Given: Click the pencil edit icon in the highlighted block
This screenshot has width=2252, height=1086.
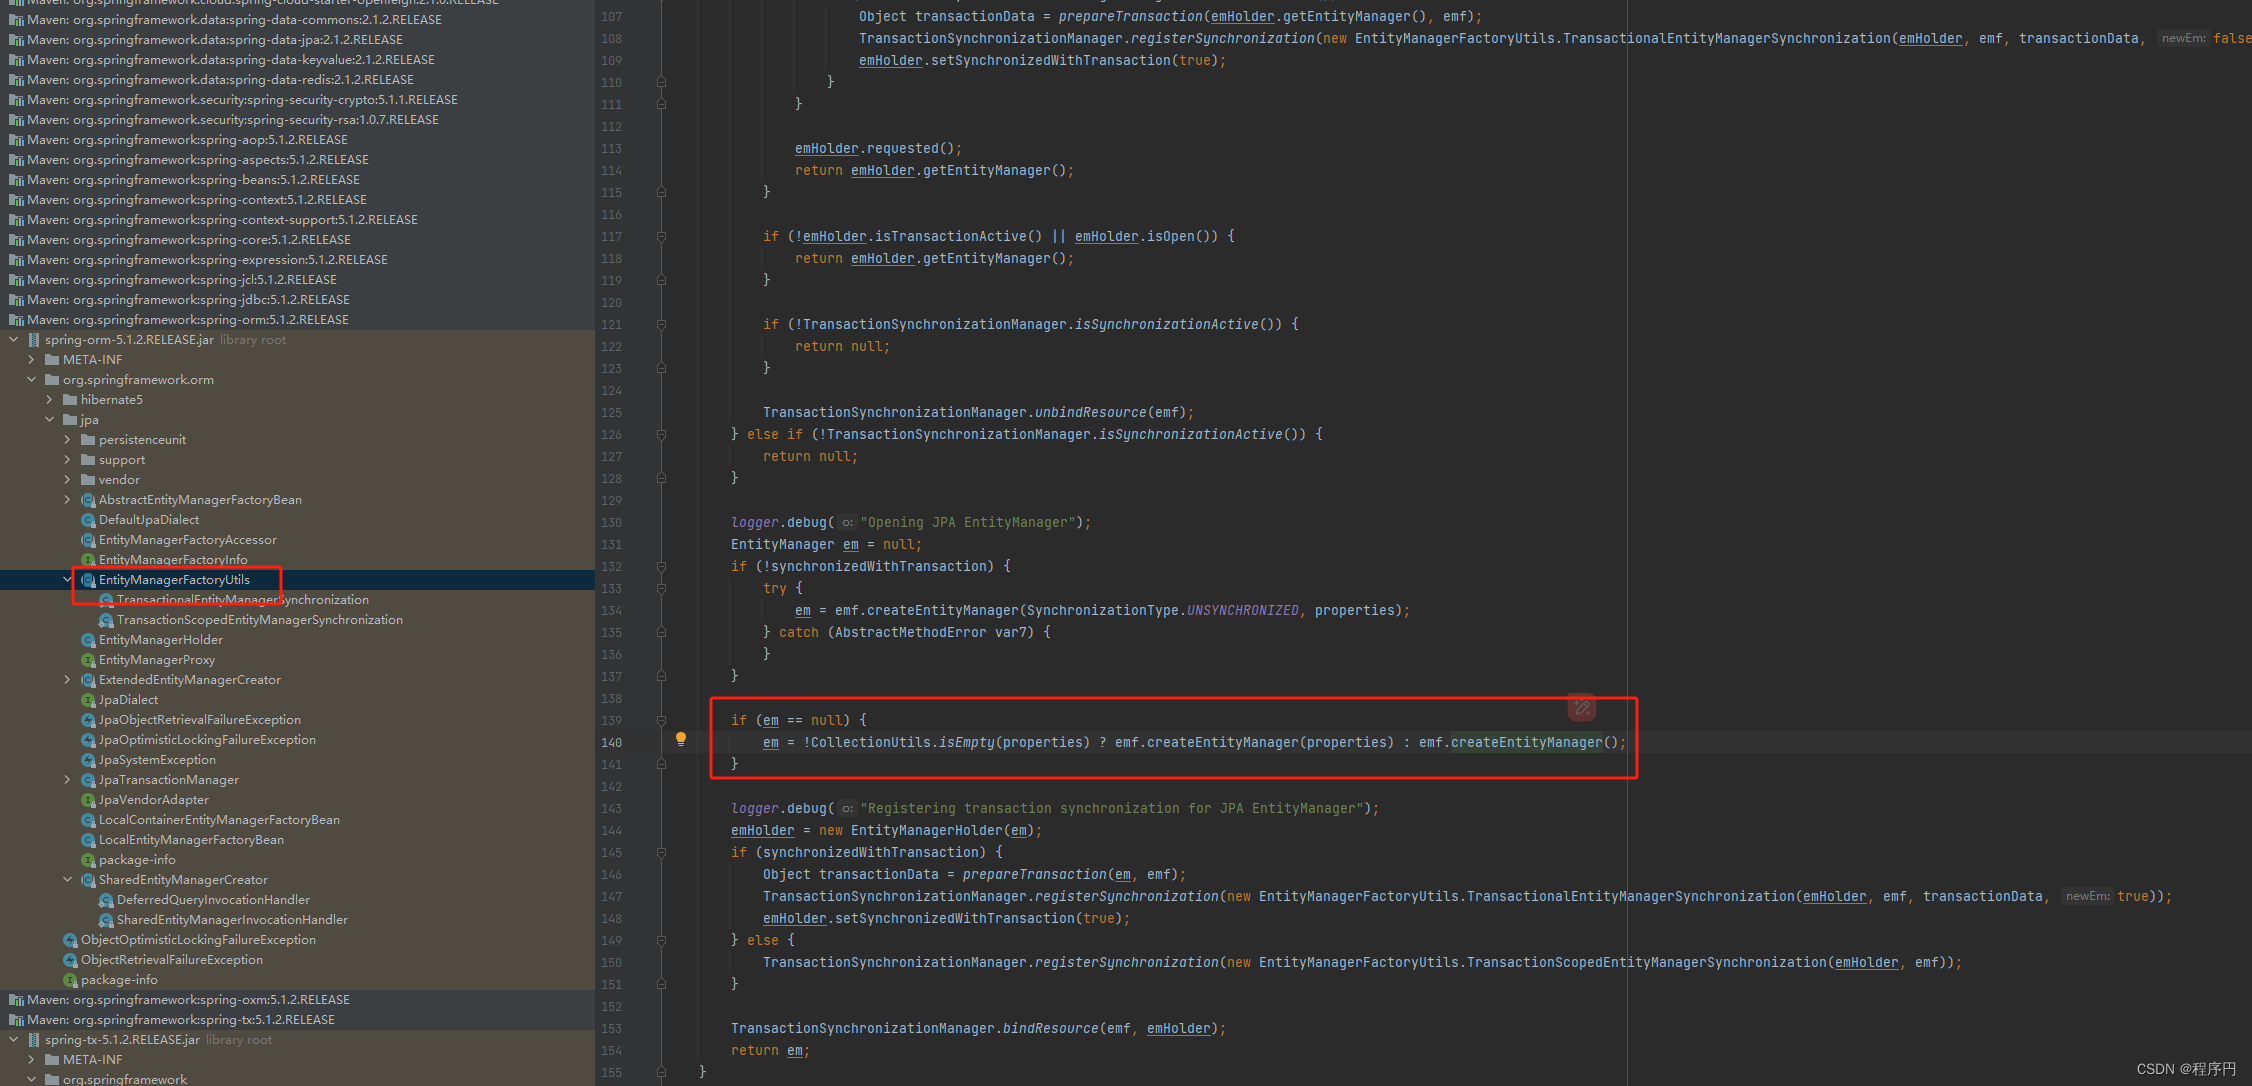Looking at the screenshot, I should click(1582, 708).
